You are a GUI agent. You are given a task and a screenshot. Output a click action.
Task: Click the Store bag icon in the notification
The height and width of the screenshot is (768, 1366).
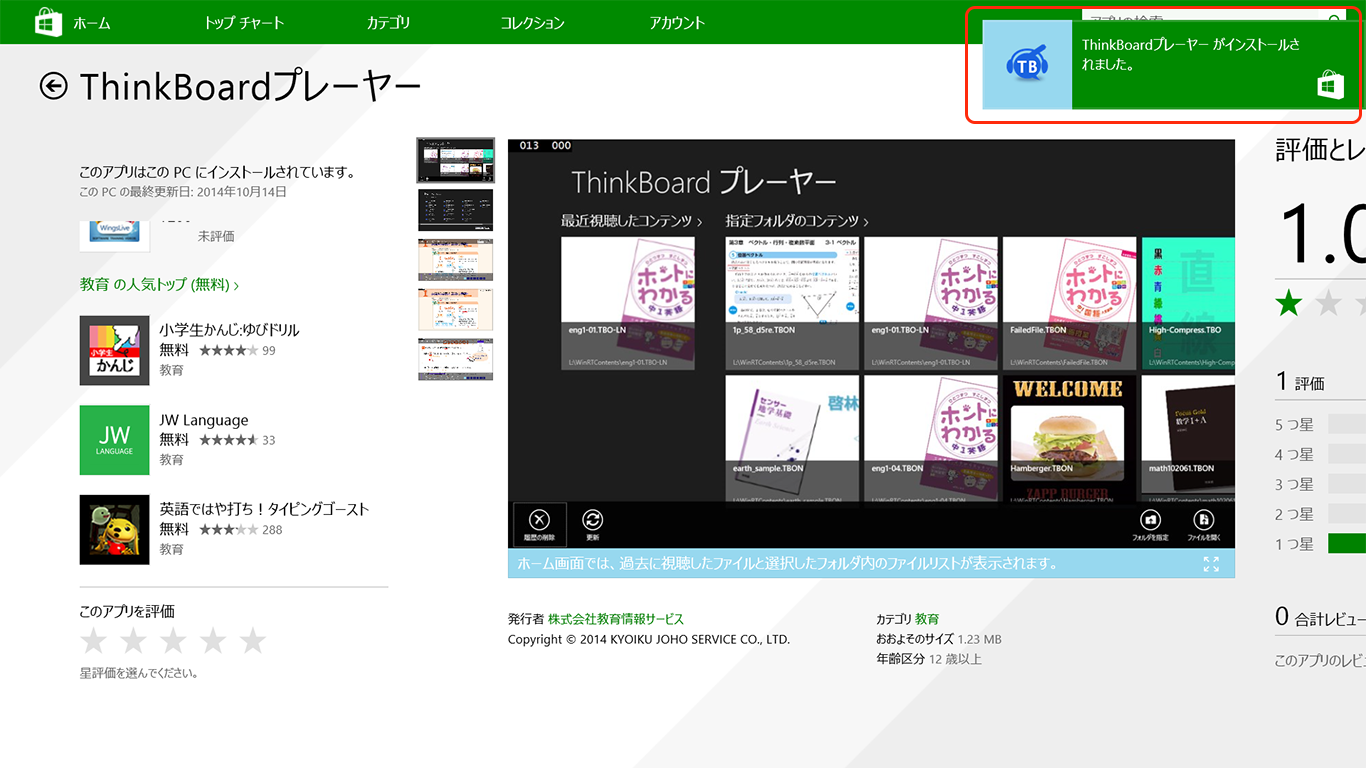pos(1330,85)
